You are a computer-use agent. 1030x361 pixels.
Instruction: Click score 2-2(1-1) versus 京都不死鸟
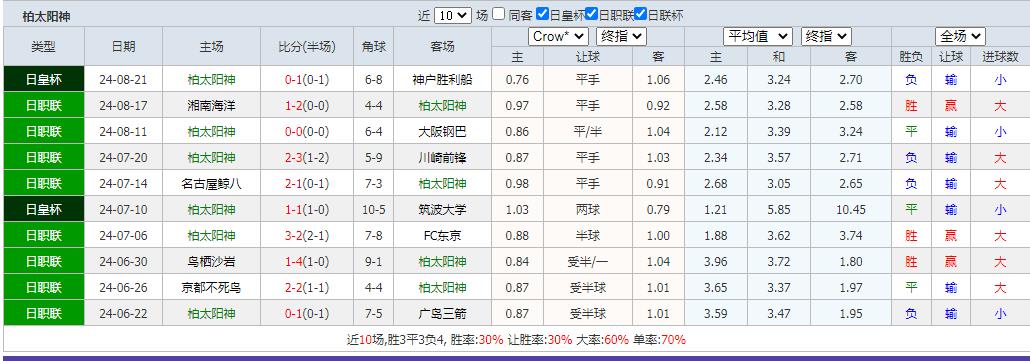pyautogui.click(x=307, y=287)
